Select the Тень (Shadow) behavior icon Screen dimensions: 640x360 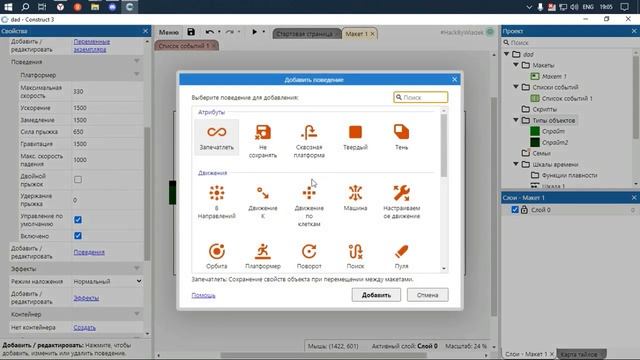401,132
